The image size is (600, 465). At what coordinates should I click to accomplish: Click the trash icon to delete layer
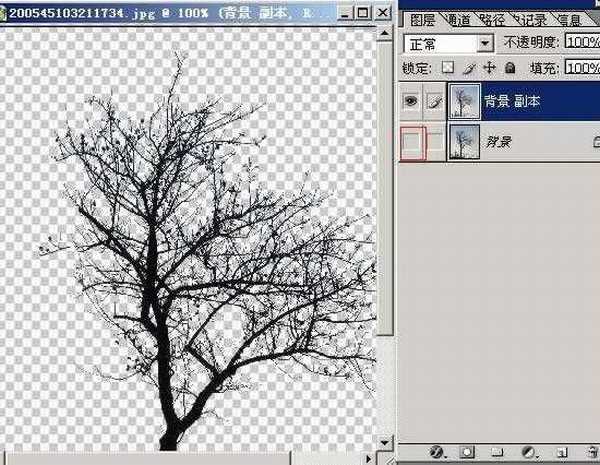(x=589, y=452)
